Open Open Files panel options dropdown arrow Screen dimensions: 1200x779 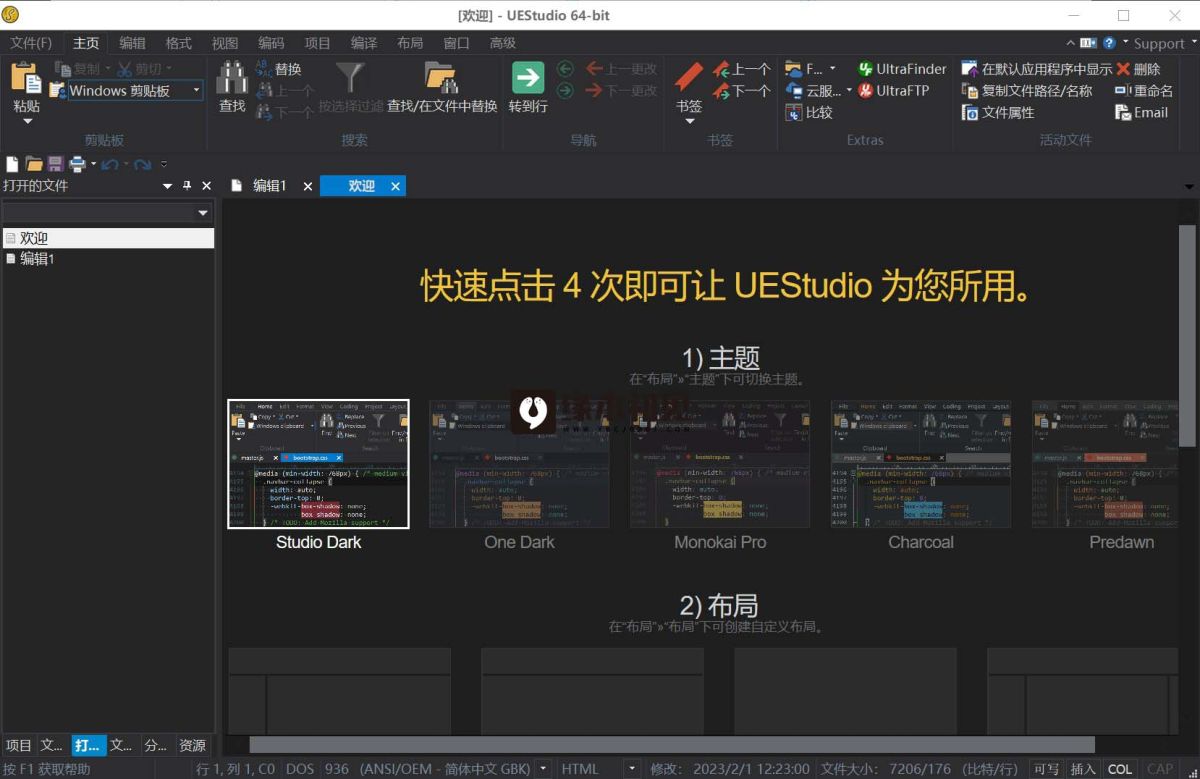coord(167,187)
